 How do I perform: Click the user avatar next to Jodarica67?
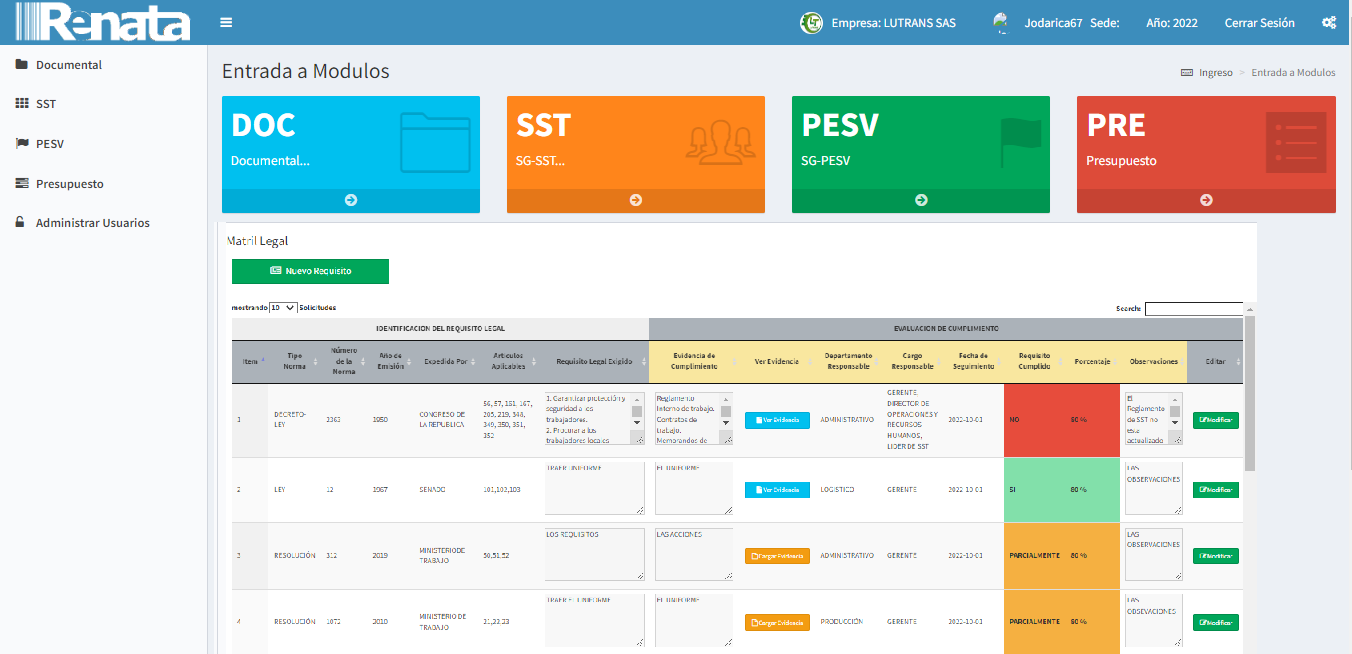(x=1000, y=23)
